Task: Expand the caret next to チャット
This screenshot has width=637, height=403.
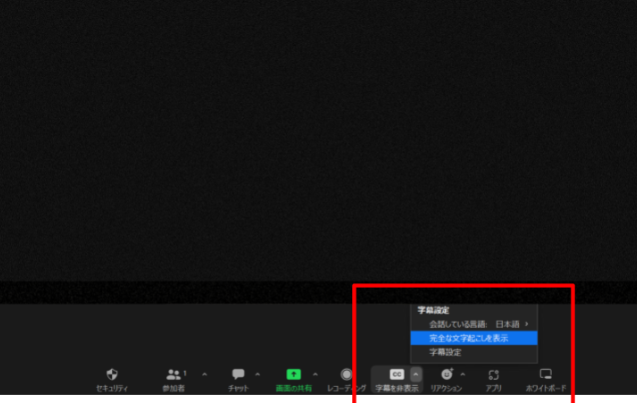Action: point(258,374)
